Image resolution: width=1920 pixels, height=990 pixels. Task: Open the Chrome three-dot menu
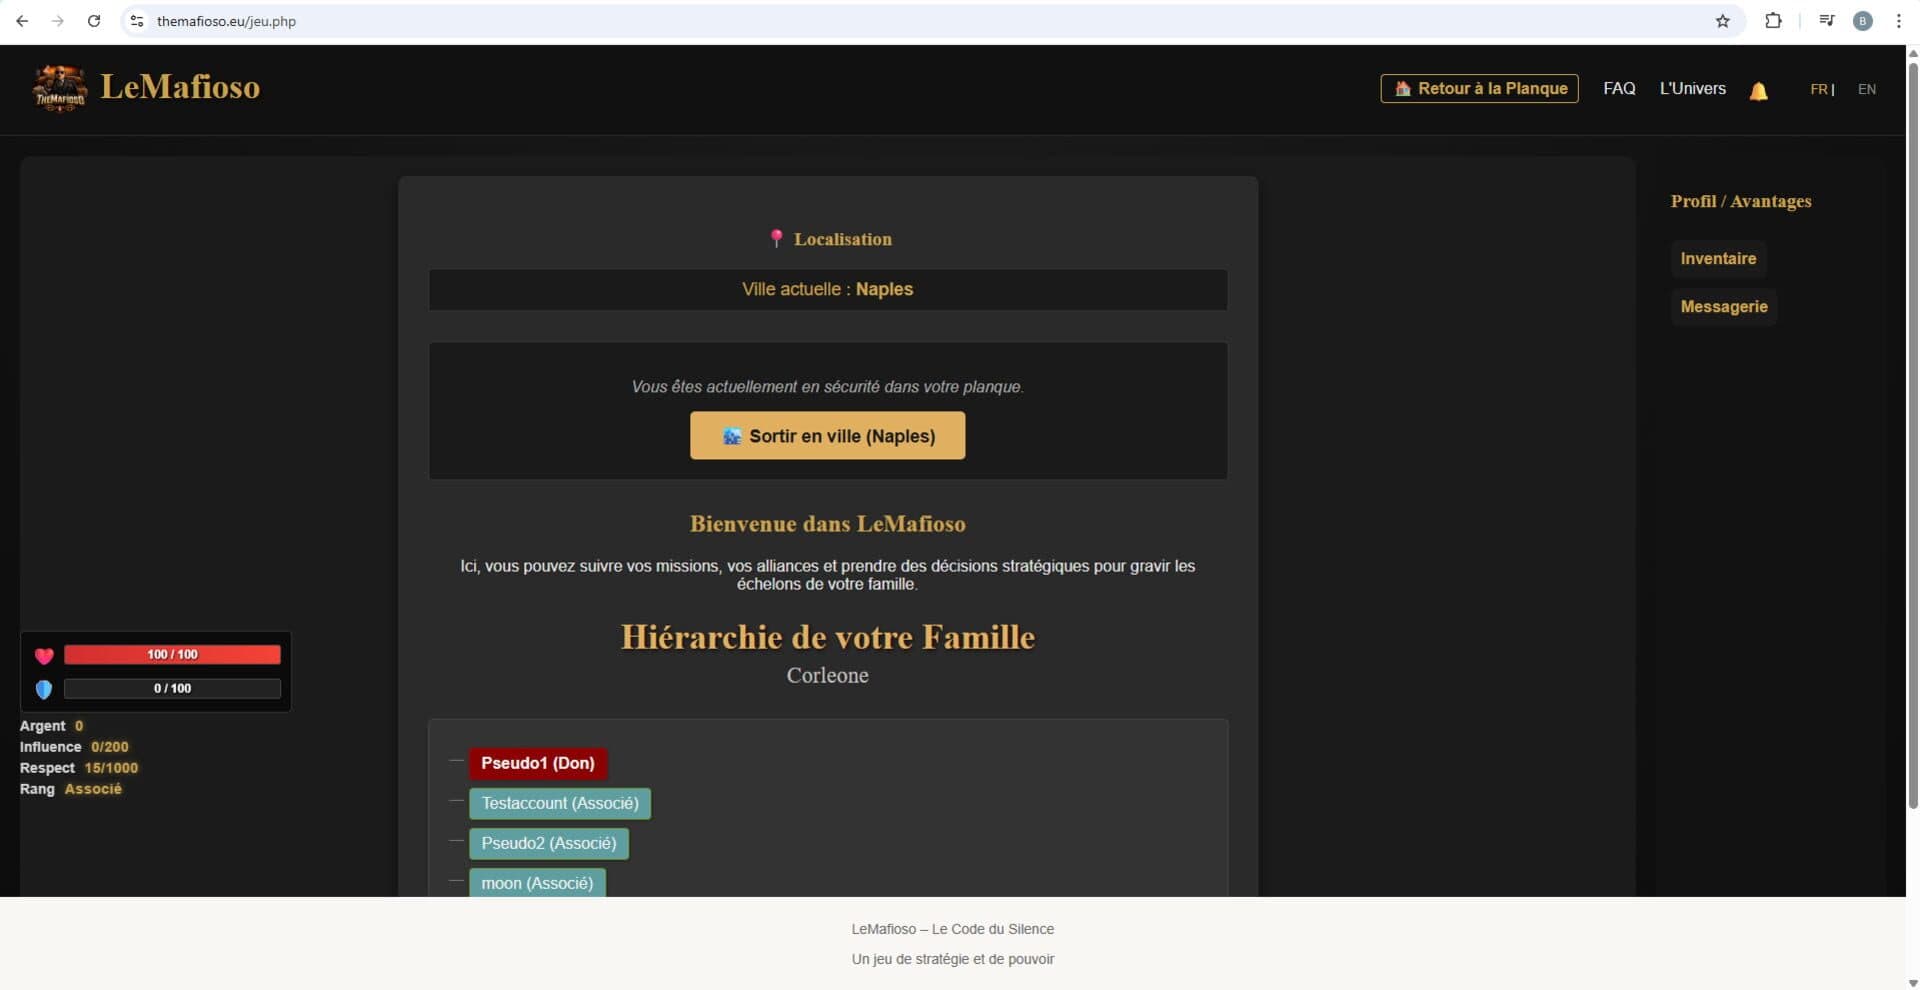pos(1898,21)
